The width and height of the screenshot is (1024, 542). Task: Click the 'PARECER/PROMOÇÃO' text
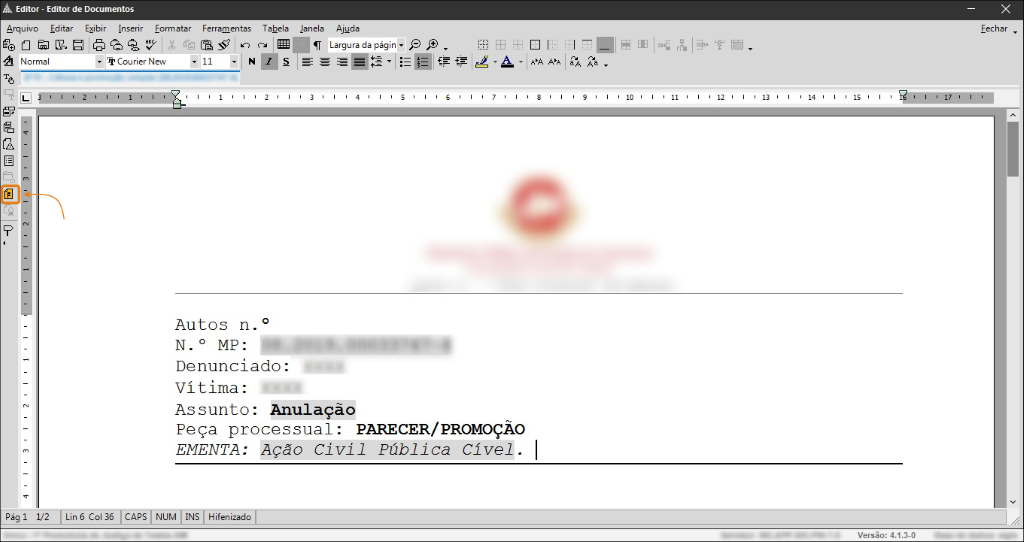coord(441,429)
